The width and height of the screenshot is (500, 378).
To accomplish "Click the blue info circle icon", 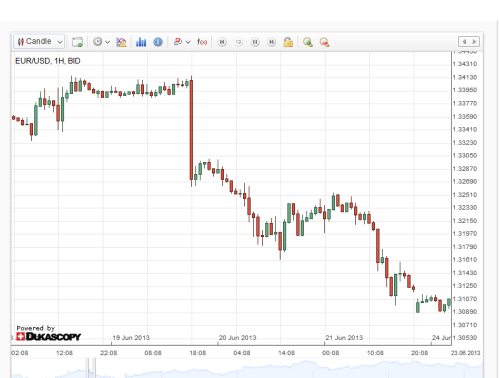I will 158,42.
